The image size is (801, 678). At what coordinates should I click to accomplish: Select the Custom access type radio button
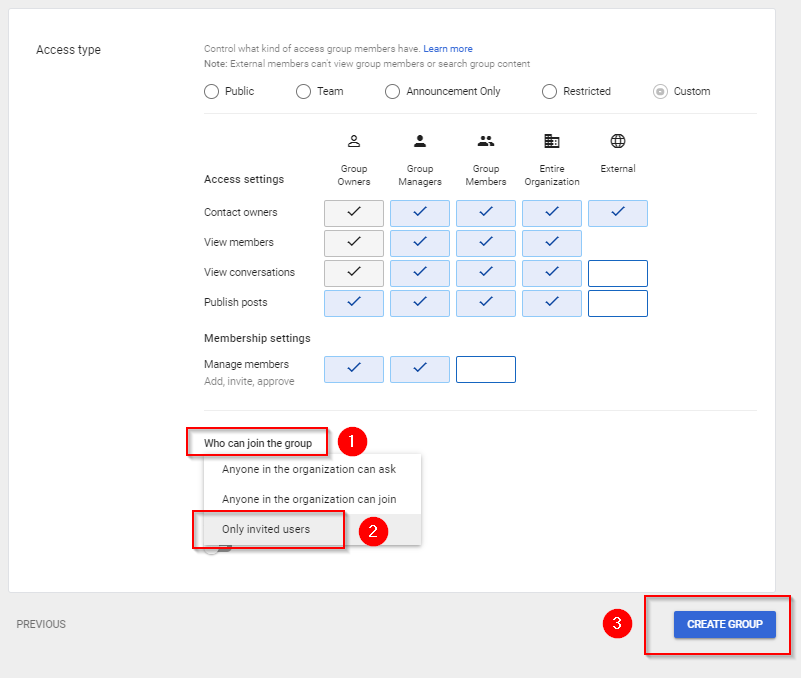[660, 91]
